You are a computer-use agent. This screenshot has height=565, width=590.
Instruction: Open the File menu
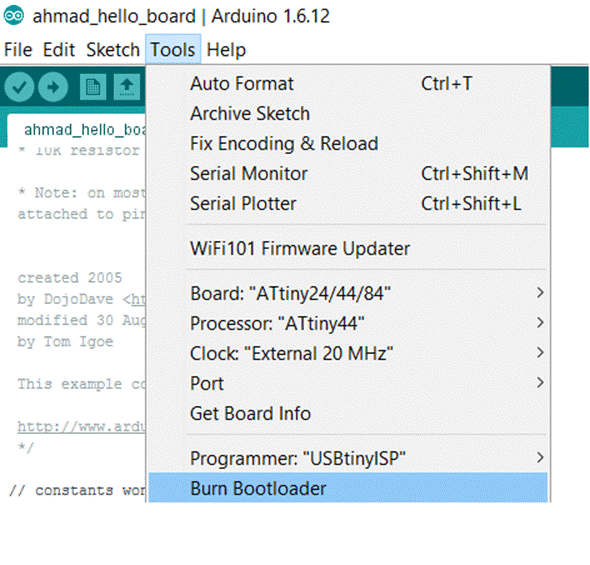click(x=18, y=50)
